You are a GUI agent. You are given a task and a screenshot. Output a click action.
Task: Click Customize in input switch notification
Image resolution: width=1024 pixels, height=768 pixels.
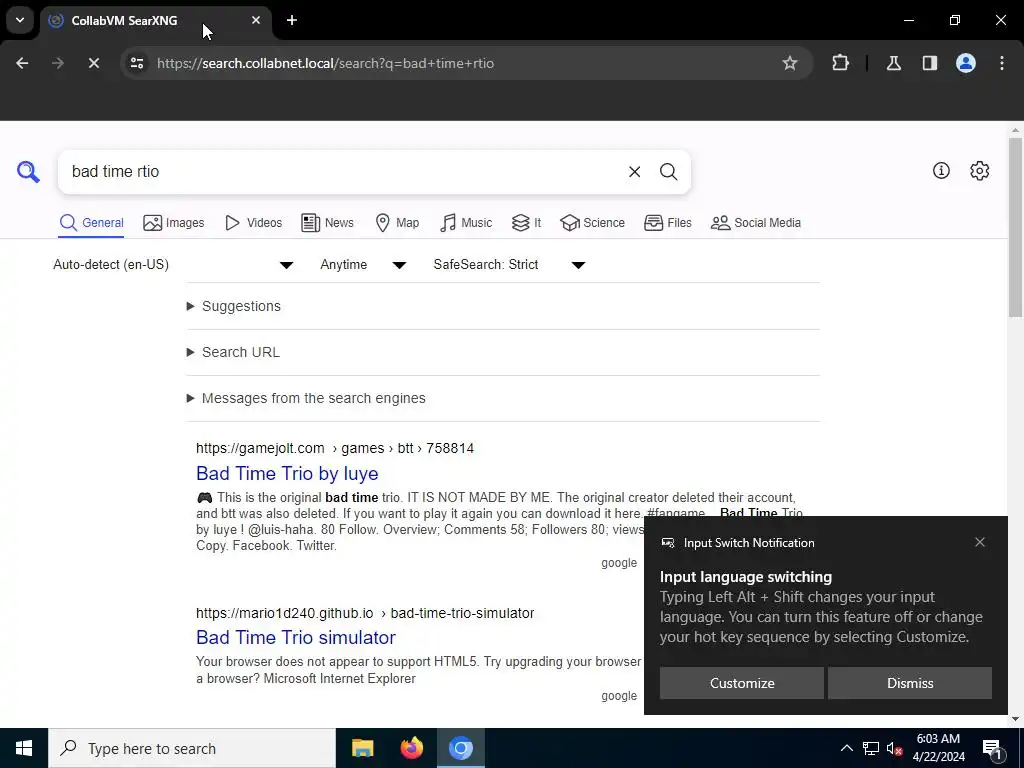click(742, 683)
